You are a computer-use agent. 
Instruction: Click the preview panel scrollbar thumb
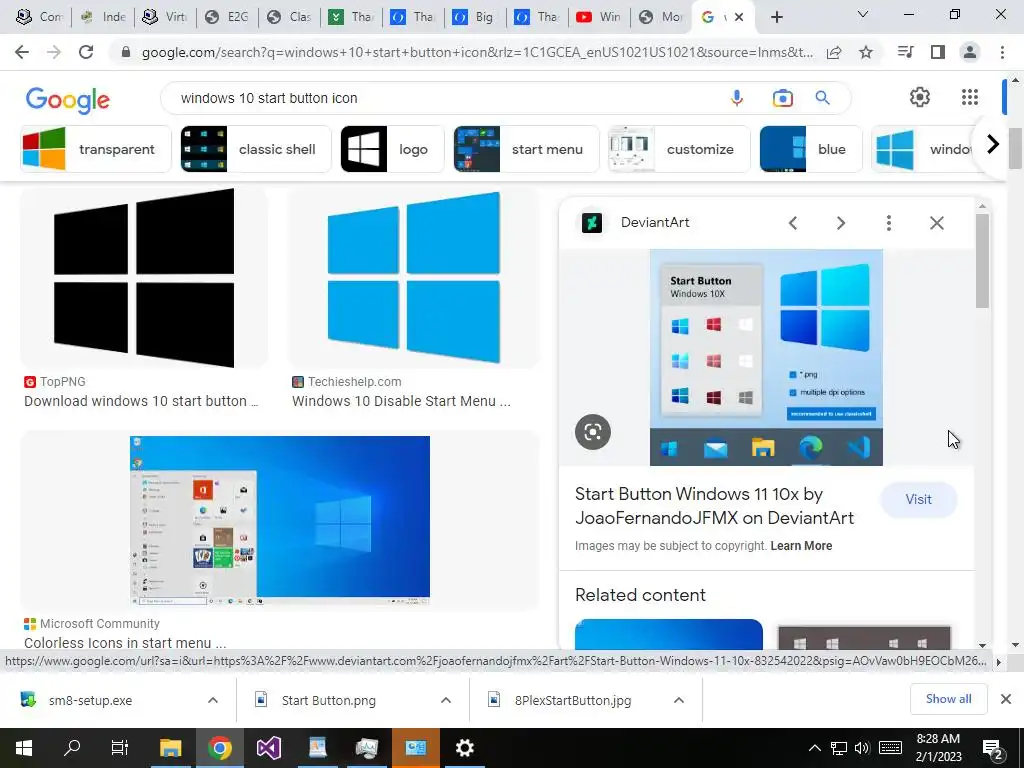[982, 260]
